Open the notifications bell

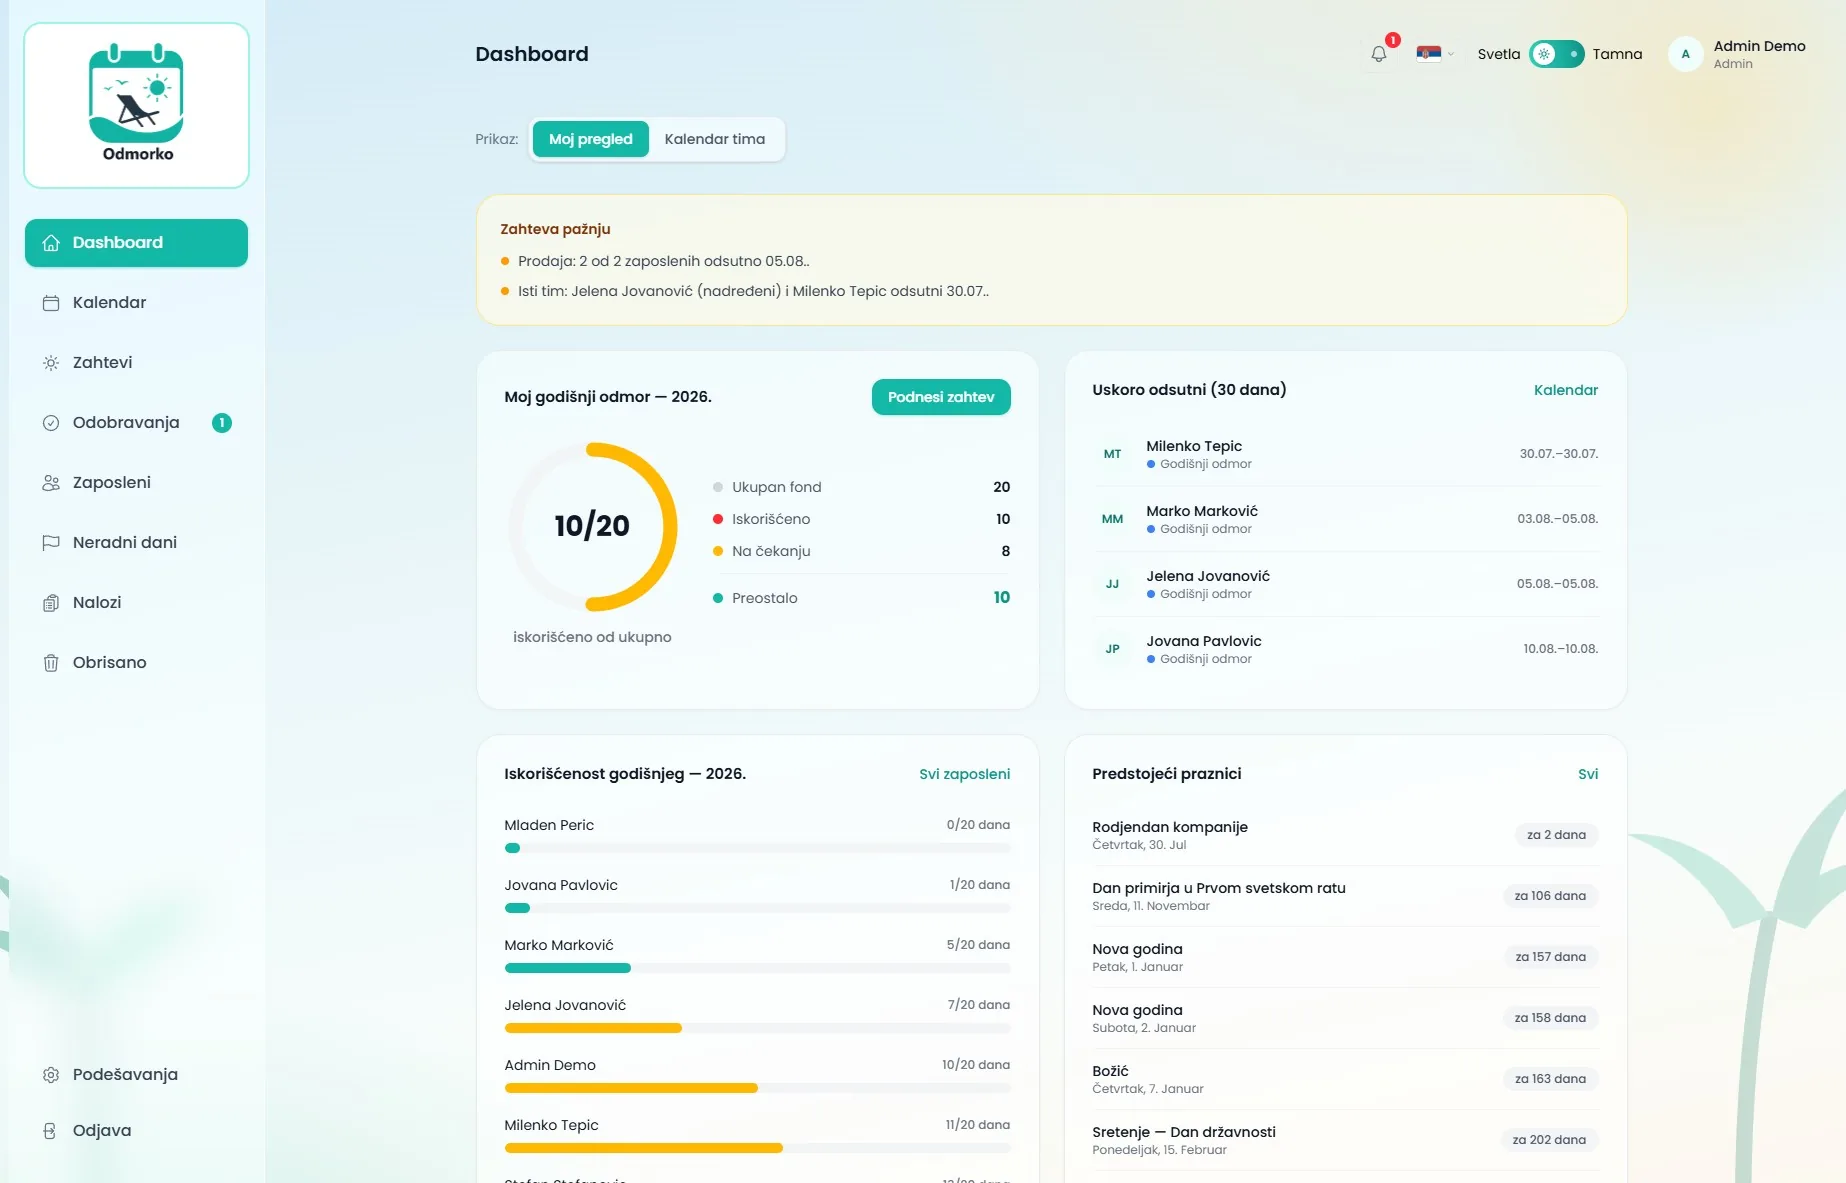[x=1379, y=54]
